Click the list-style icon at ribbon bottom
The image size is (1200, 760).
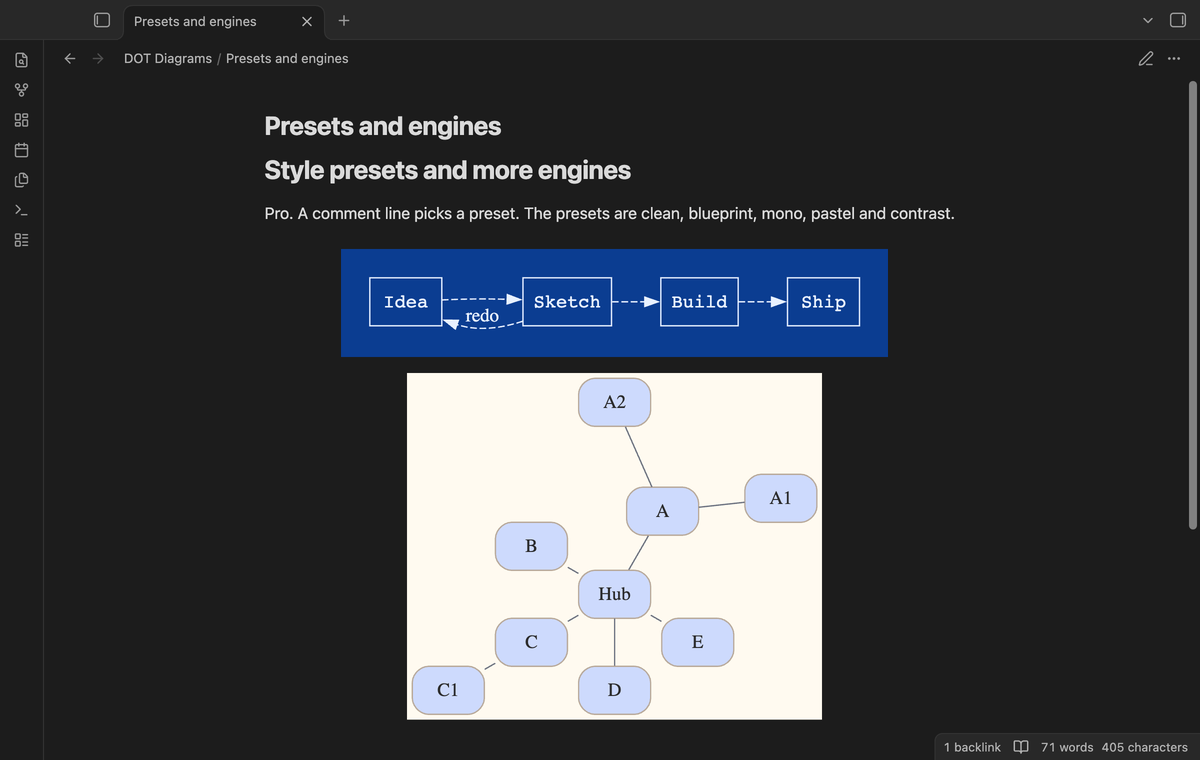pyautogui.click(x=21, y=241)
